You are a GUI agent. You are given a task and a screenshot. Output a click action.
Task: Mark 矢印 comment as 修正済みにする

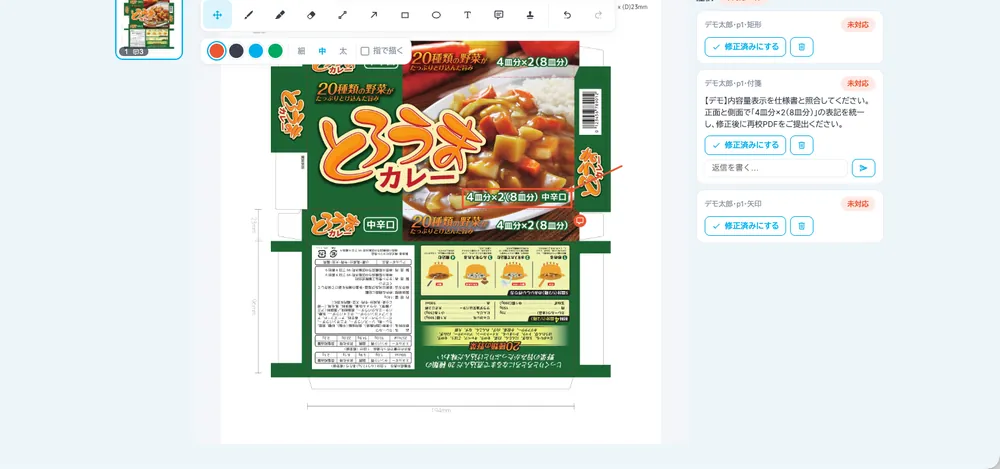pyautogui.click(x=745, y=226)
